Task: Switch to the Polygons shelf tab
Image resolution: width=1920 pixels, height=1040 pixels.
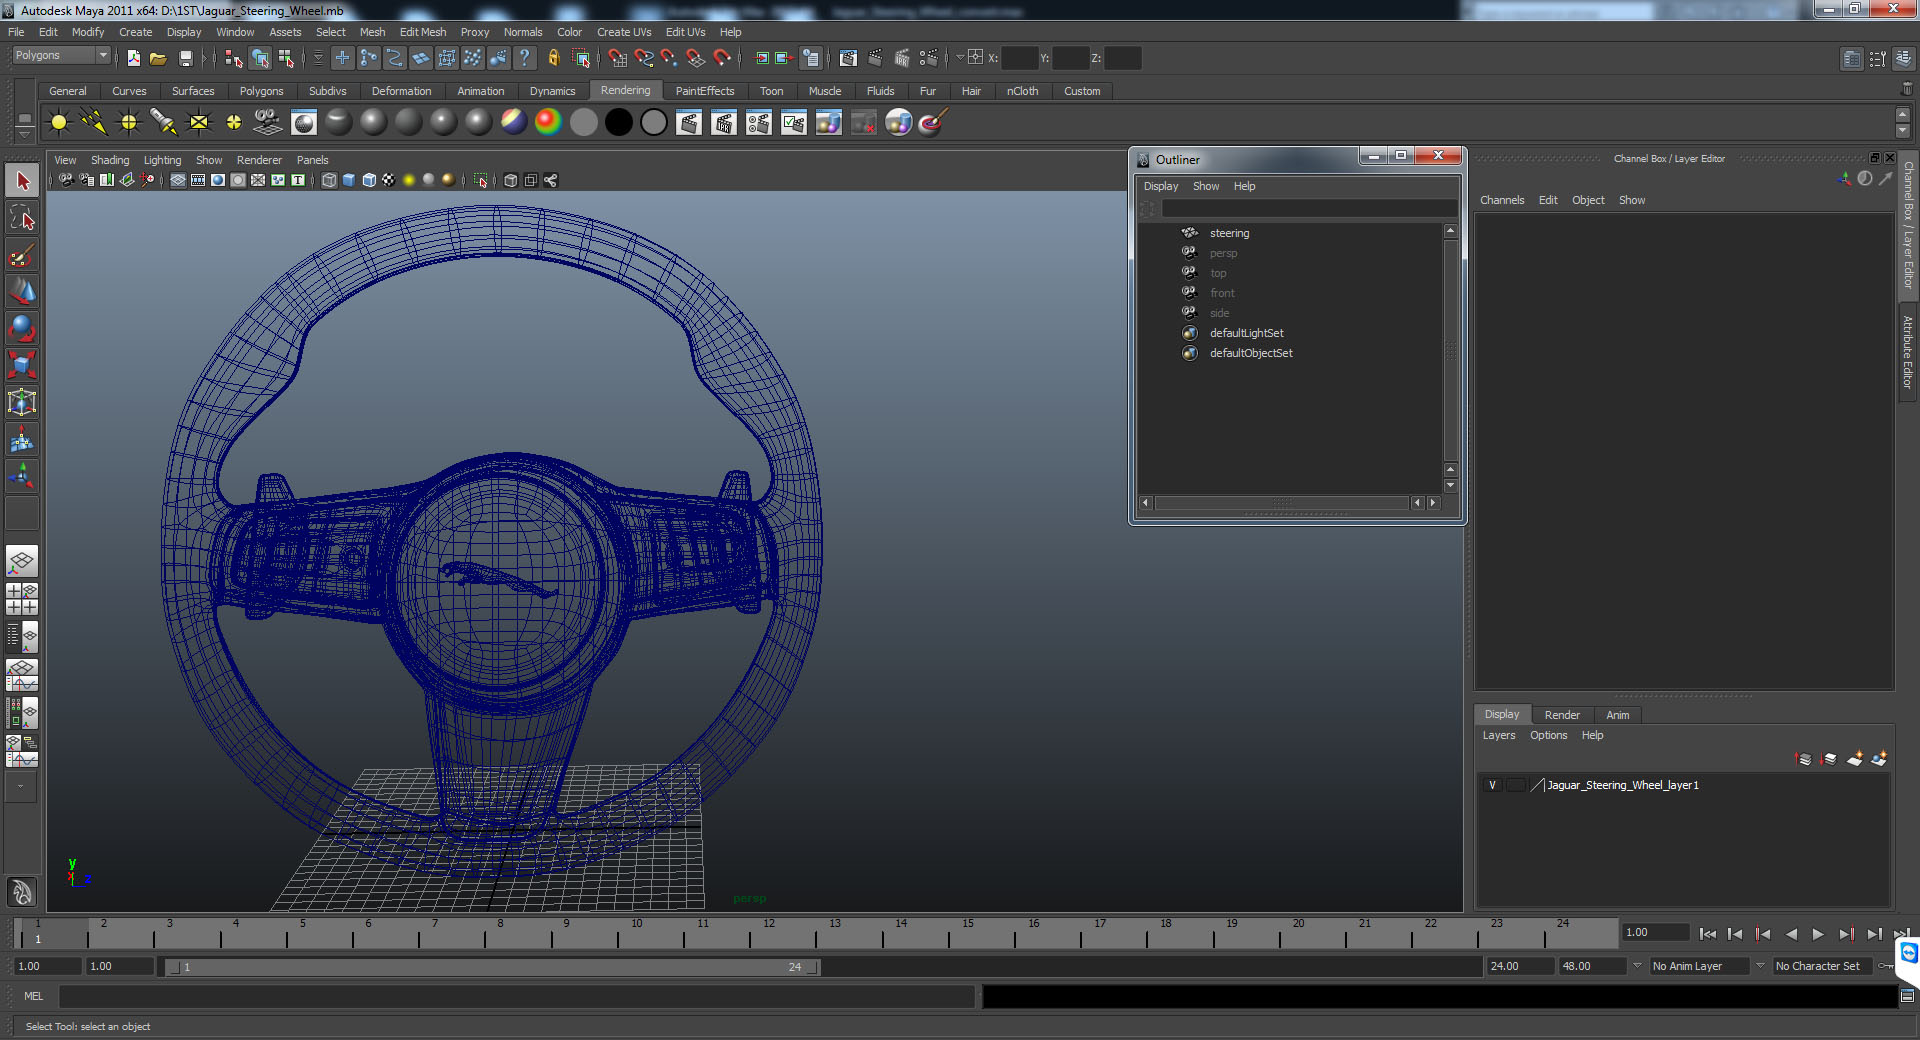Action: click(261, 91)
